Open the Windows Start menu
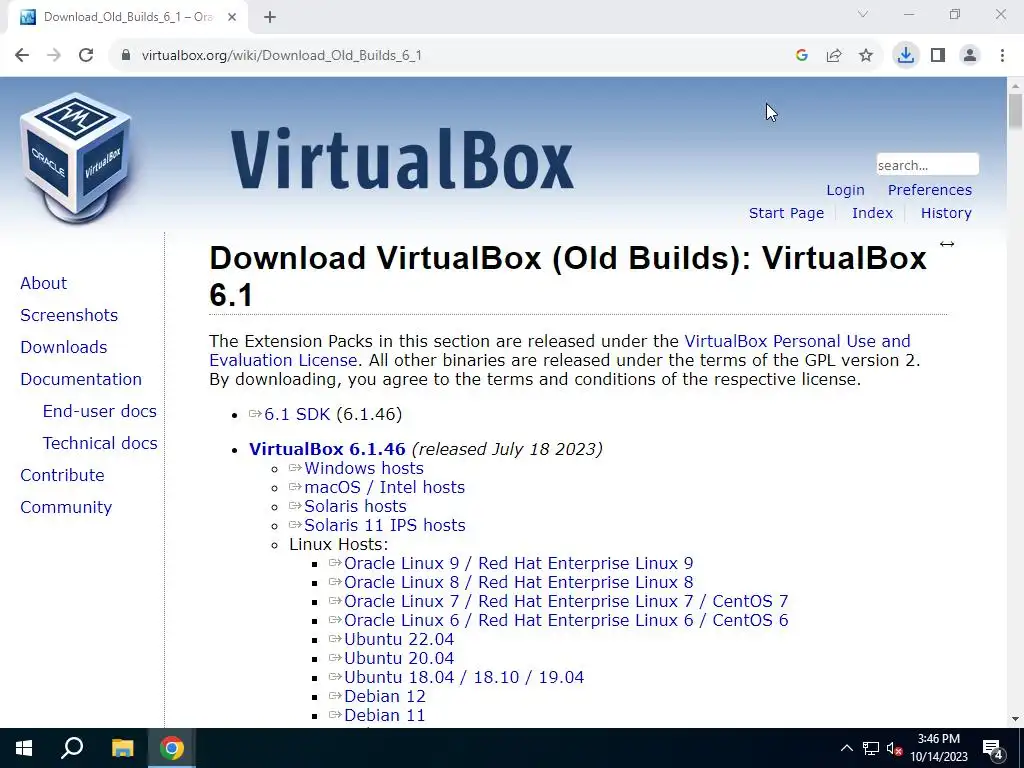1024x768 pixels. pyautogui.click(x=24, y=748)
